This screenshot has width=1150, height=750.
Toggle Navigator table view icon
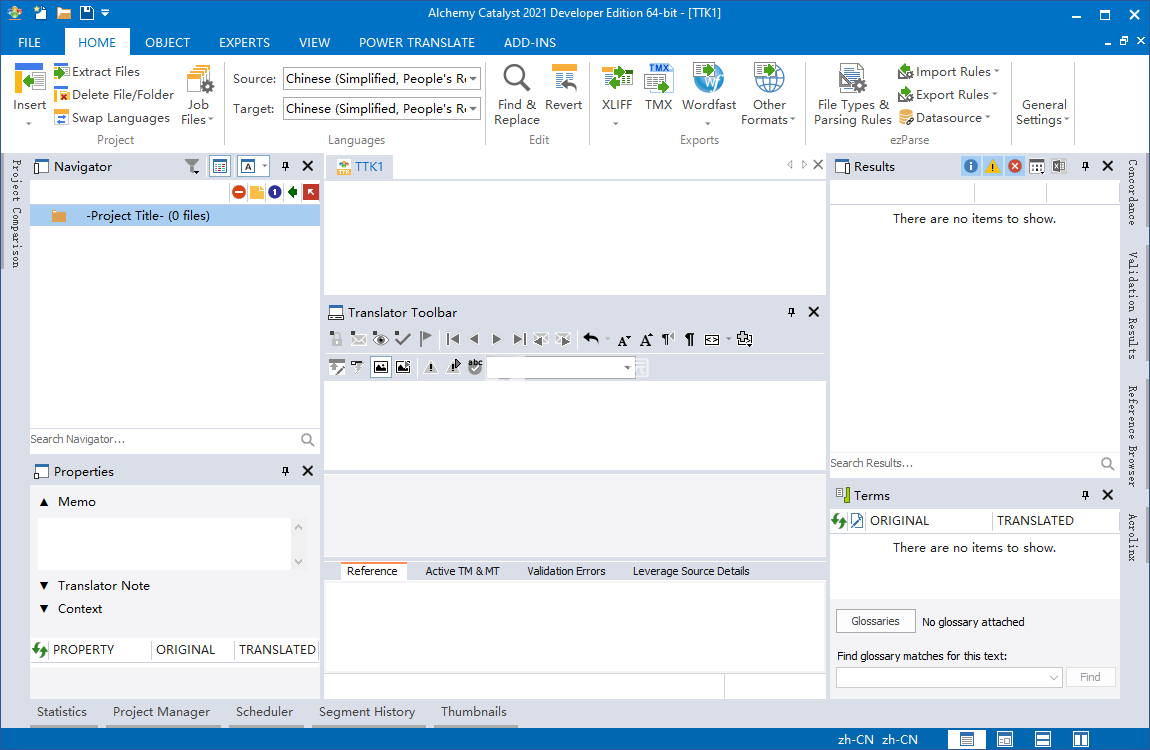click(x=219, y=166)
